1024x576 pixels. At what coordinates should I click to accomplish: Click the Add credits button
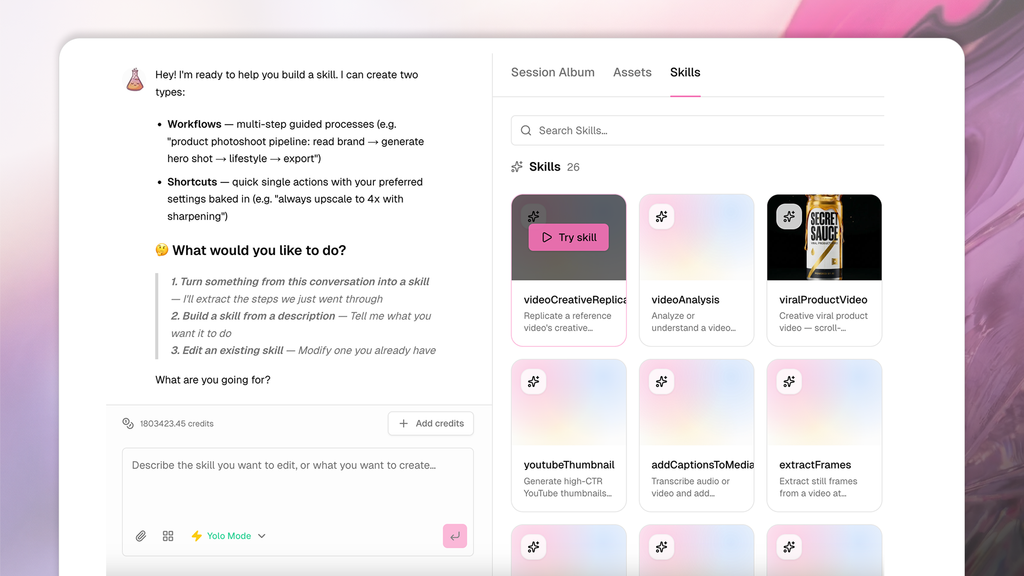(x=430, y=423)
